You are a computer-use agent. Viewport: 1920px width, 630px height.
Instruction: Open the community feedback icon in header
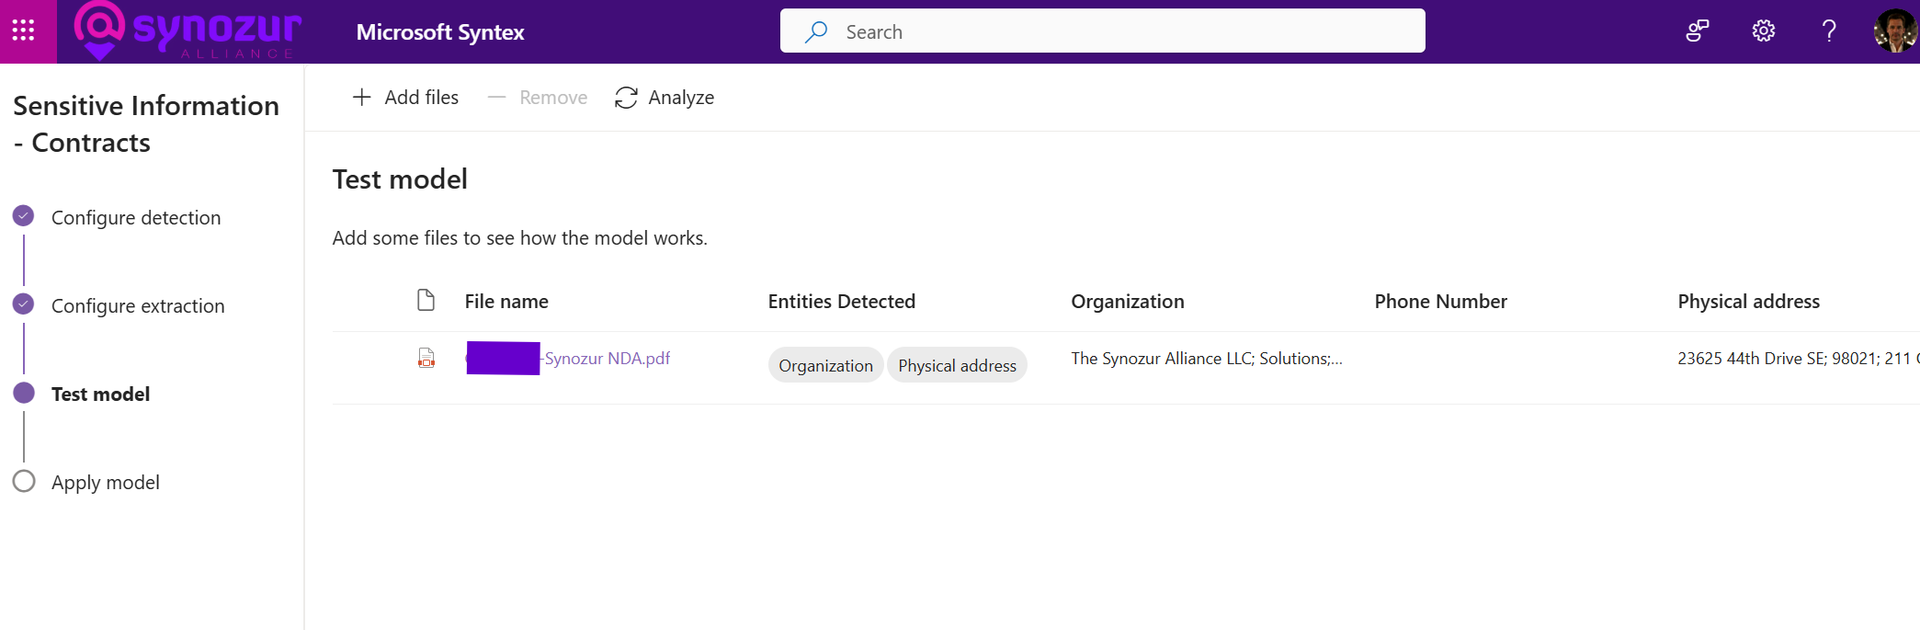[1697, 31]
